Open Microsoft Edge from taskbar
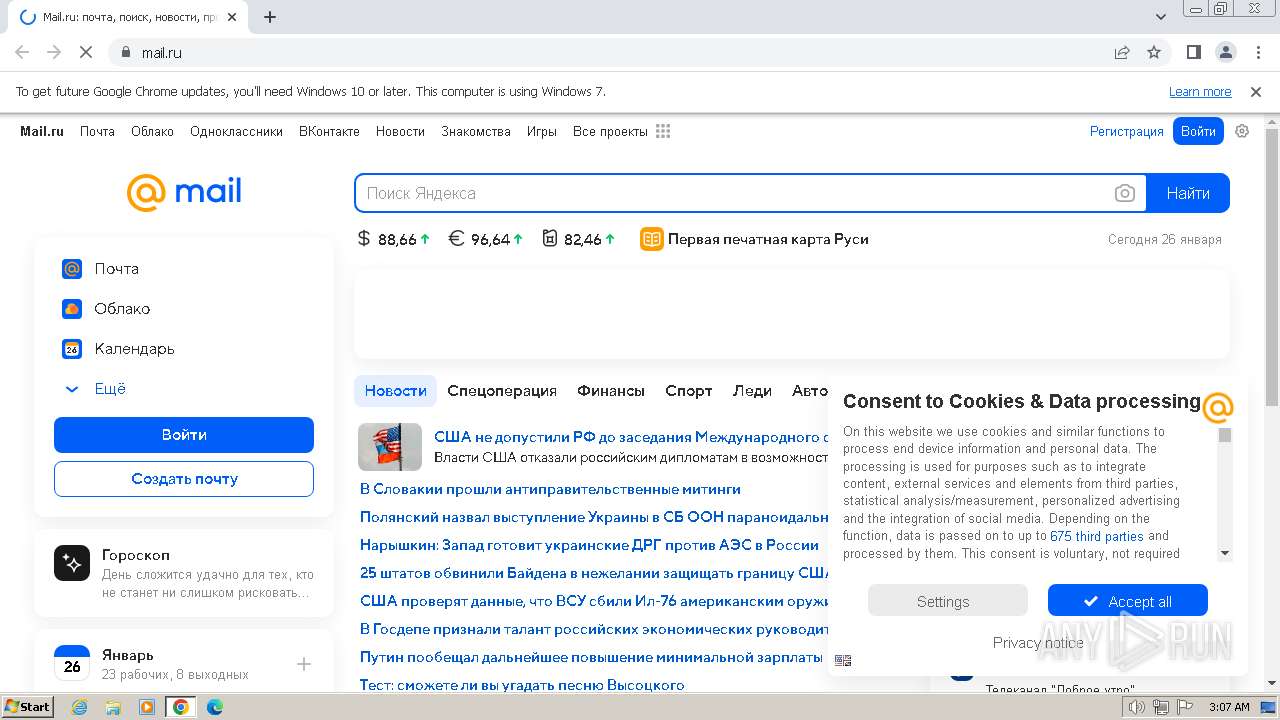Screen dimensions: 1280x720 pos(214,707)
